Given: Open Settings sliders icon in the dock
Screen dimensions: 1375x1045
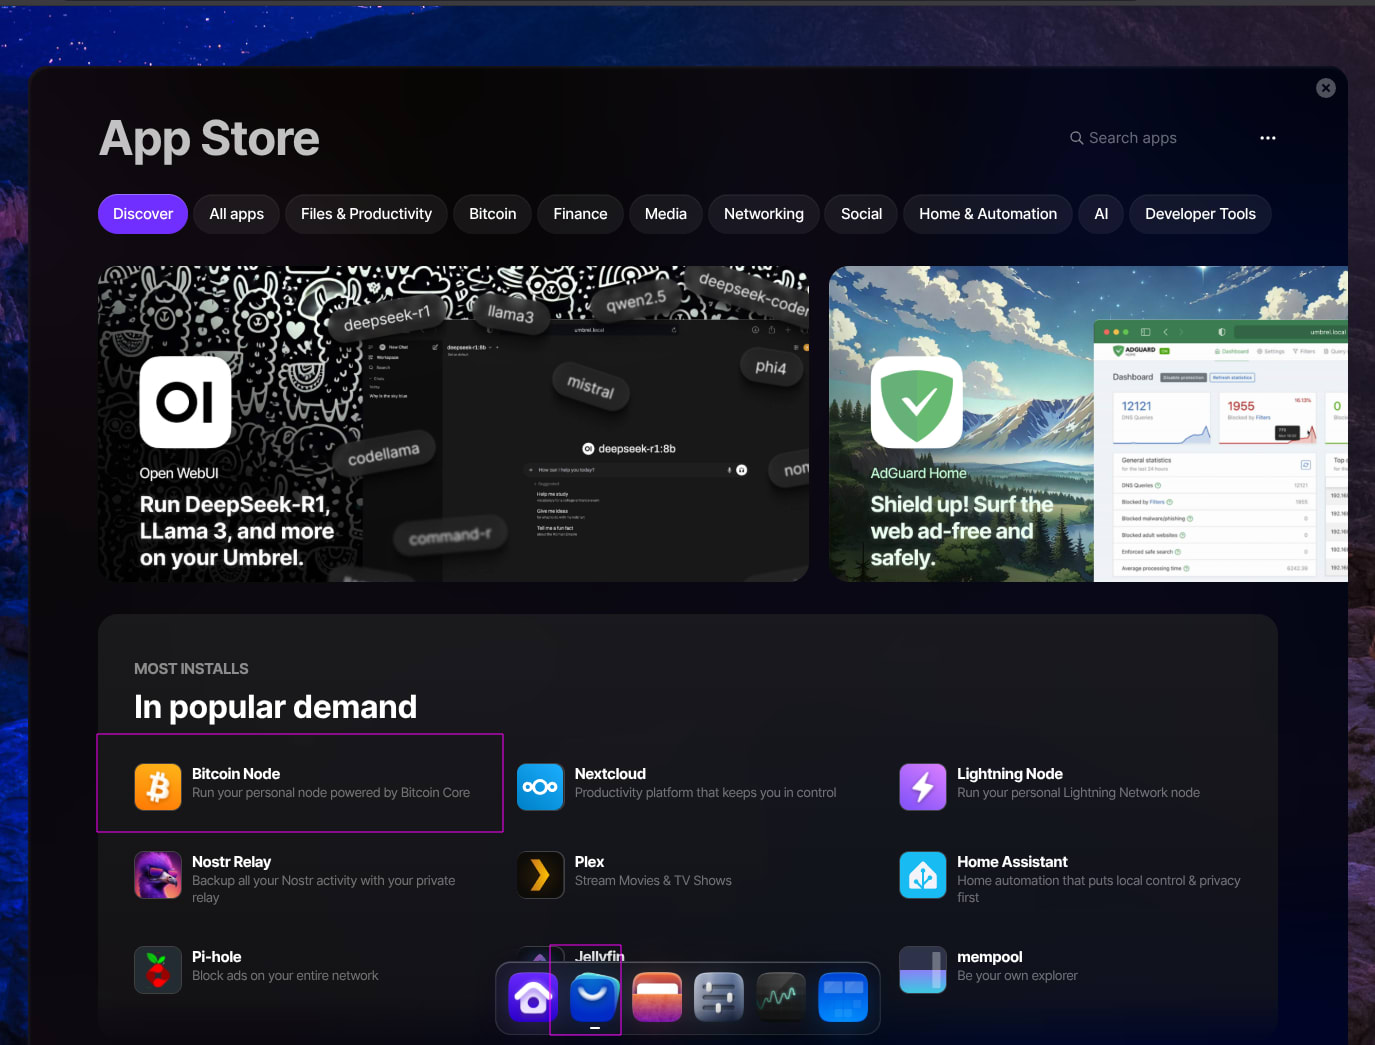Looking at the screenshot, I should [719, 997].
